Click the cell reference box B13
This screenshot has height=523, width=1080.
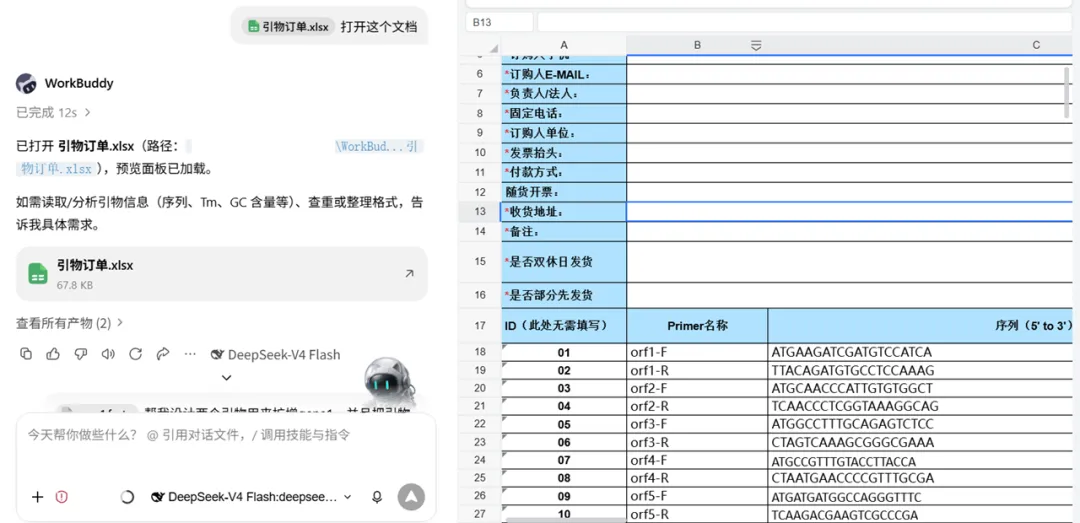click(499, 22)
